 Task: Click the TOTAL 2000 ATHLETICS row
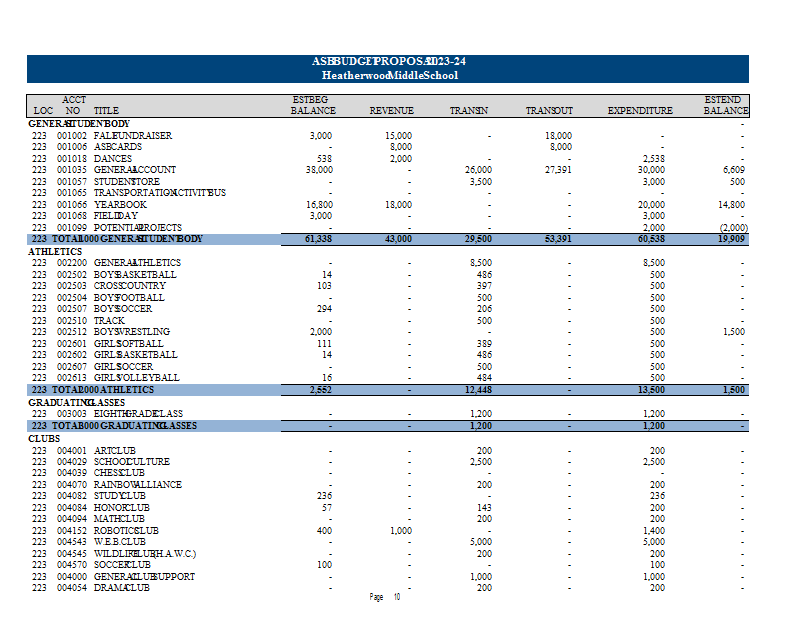pos(388,390)
